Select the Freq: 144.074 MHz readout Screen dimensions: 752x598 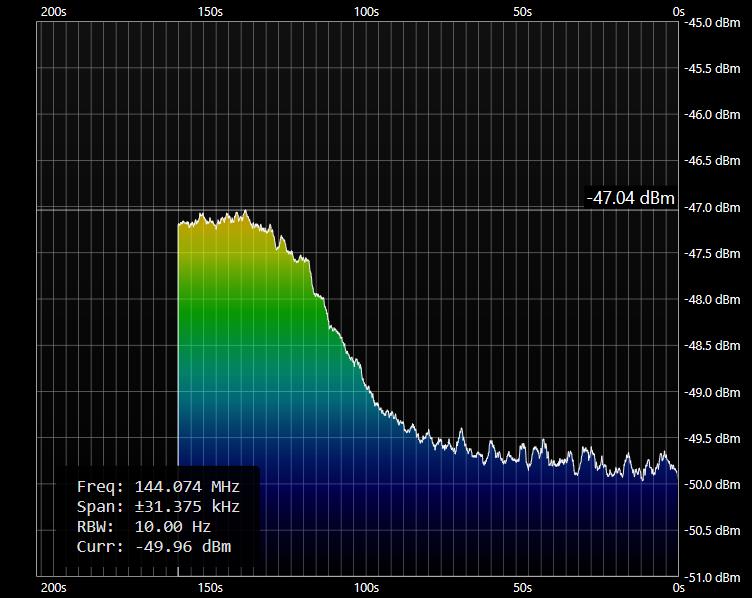158,487
